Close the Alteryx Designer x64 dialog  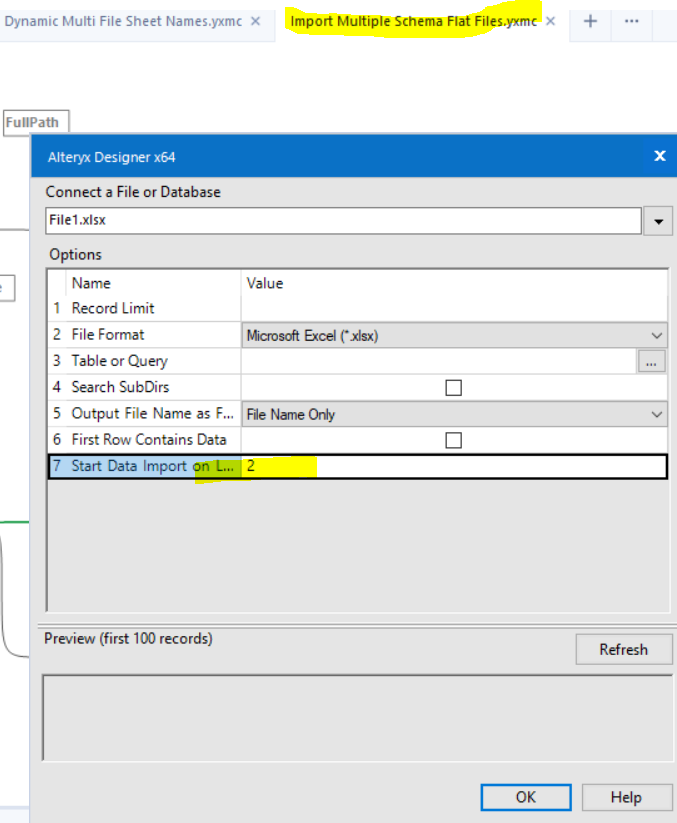pos(659,156)
